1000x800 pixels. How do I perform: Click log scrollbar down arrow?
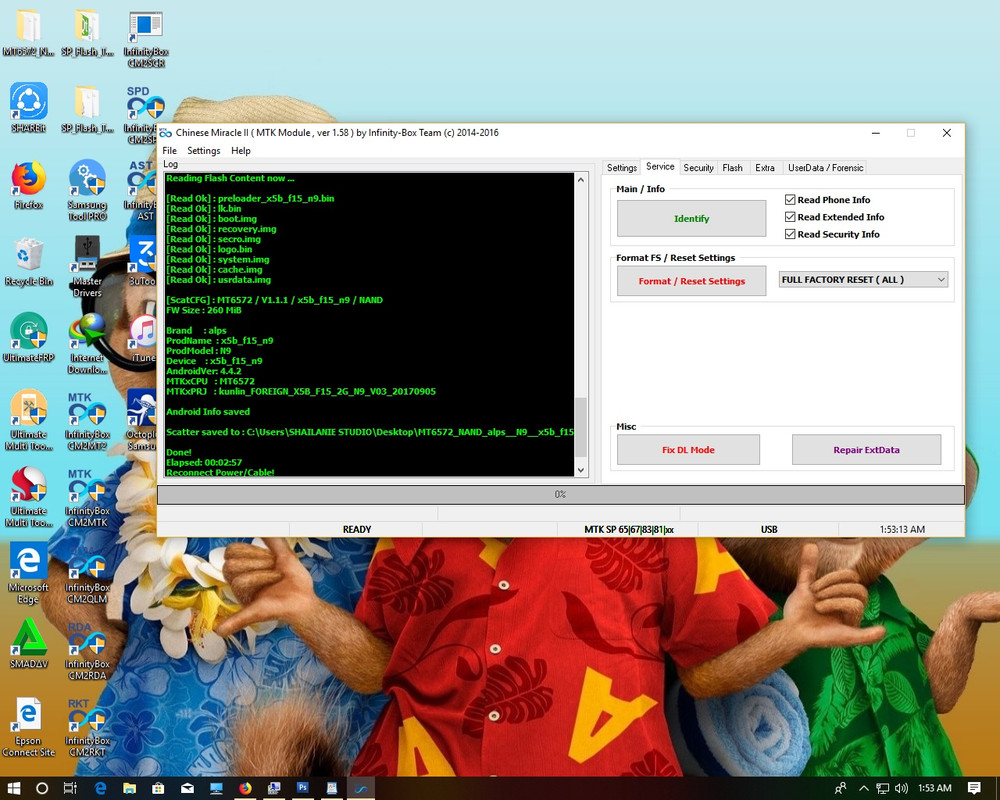[x=580, y=470]
